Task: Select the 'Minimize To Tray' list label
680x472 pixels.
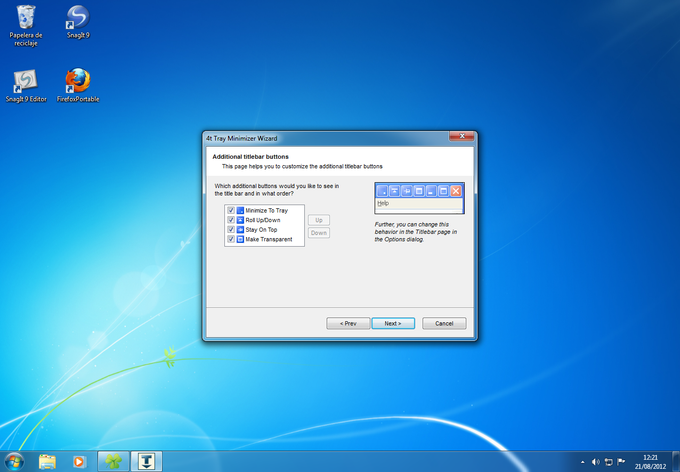Action: click(x=267, y=210)
